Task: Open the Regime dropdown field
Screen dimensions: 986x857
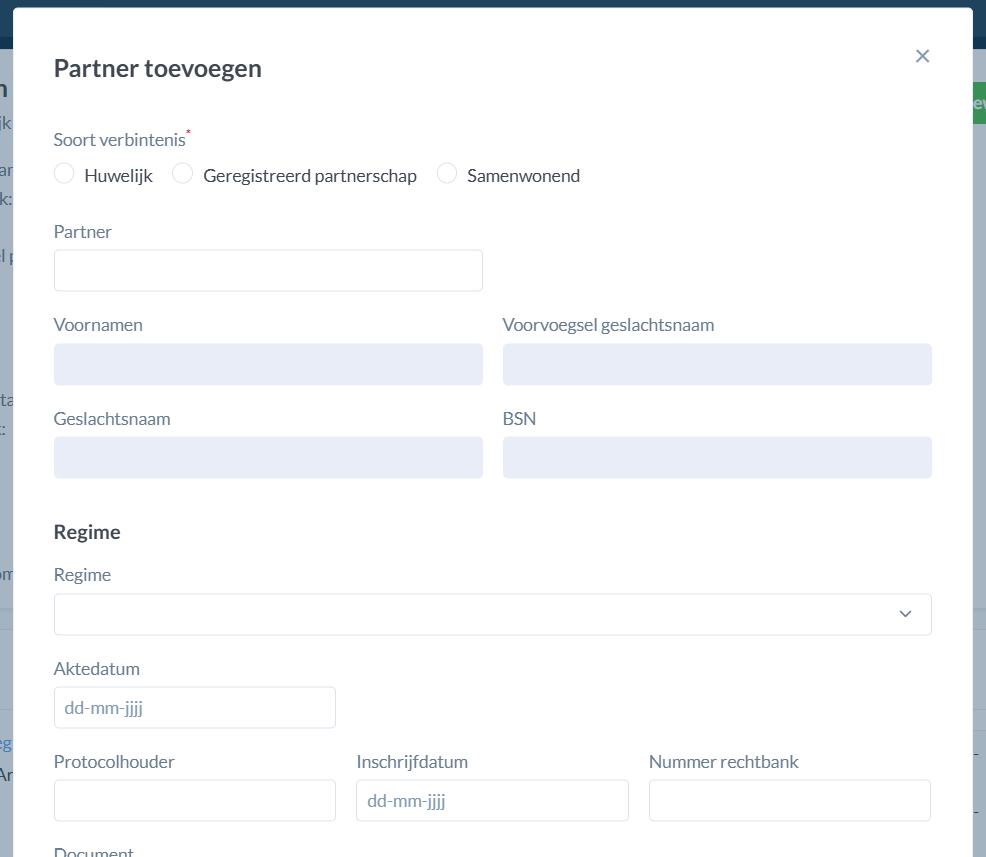Action: (x=480, y=614)
